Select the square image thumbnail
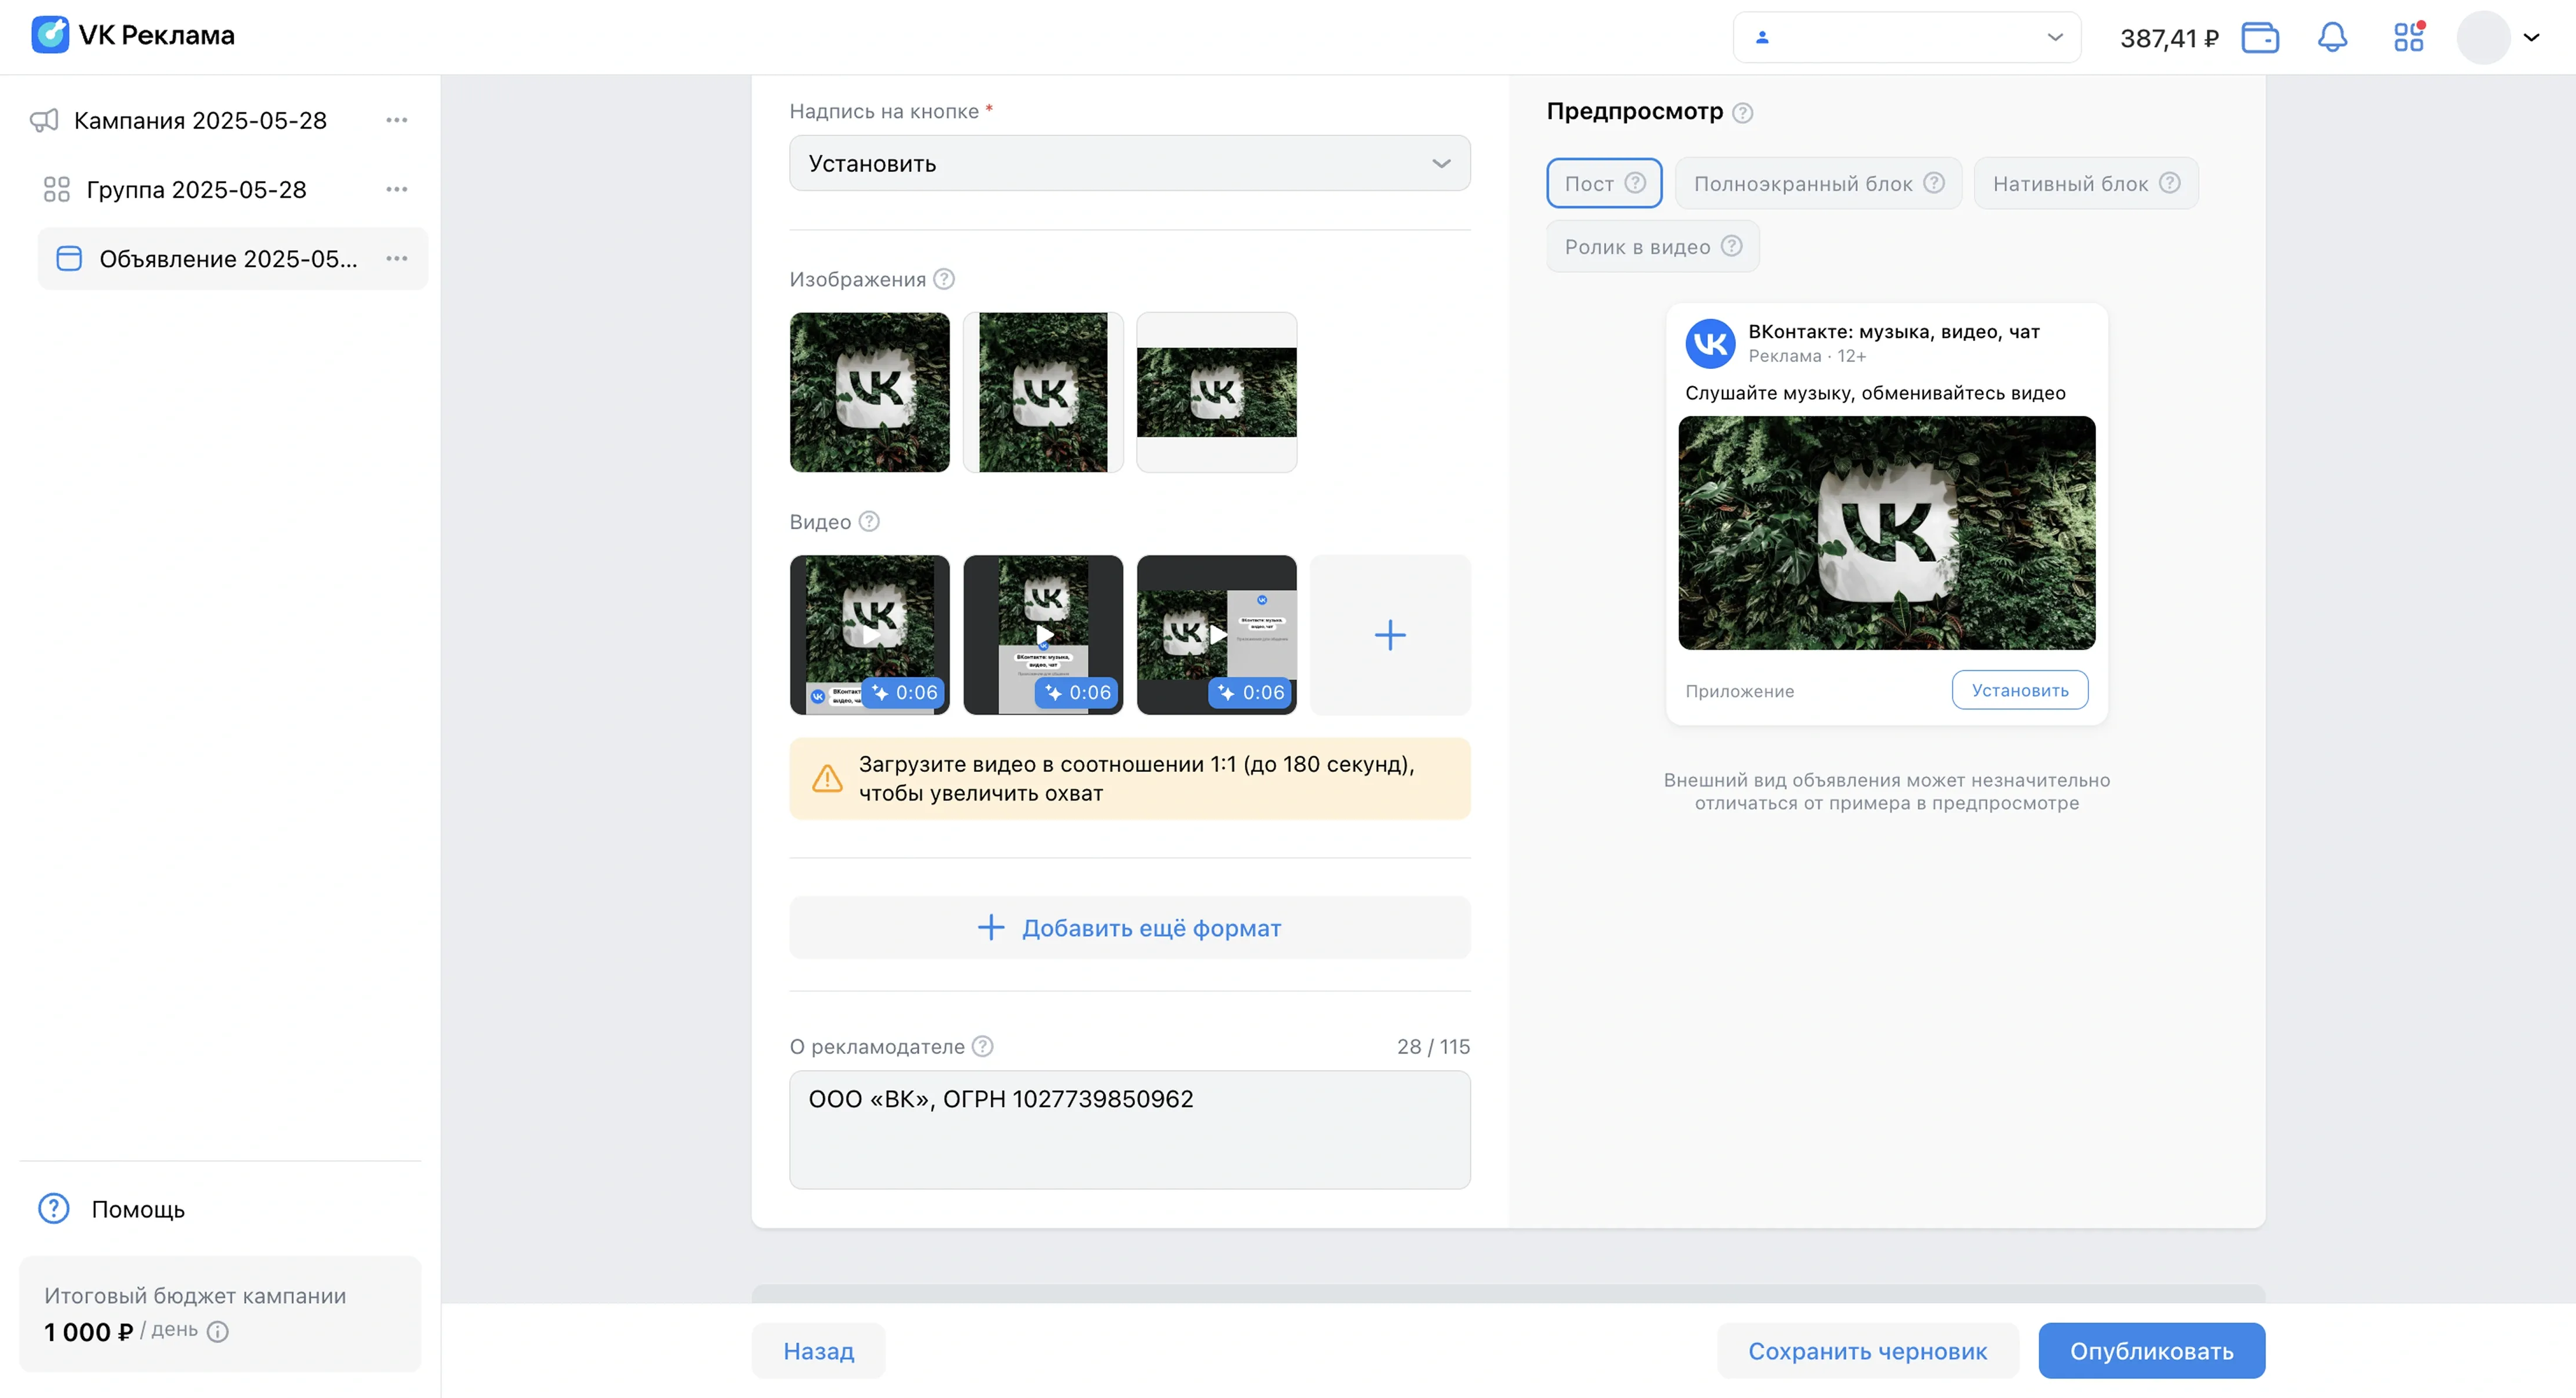Image resolution: width=2576 pixels, height=1398 pixels. pyautogui.click(x=869, y=392)
